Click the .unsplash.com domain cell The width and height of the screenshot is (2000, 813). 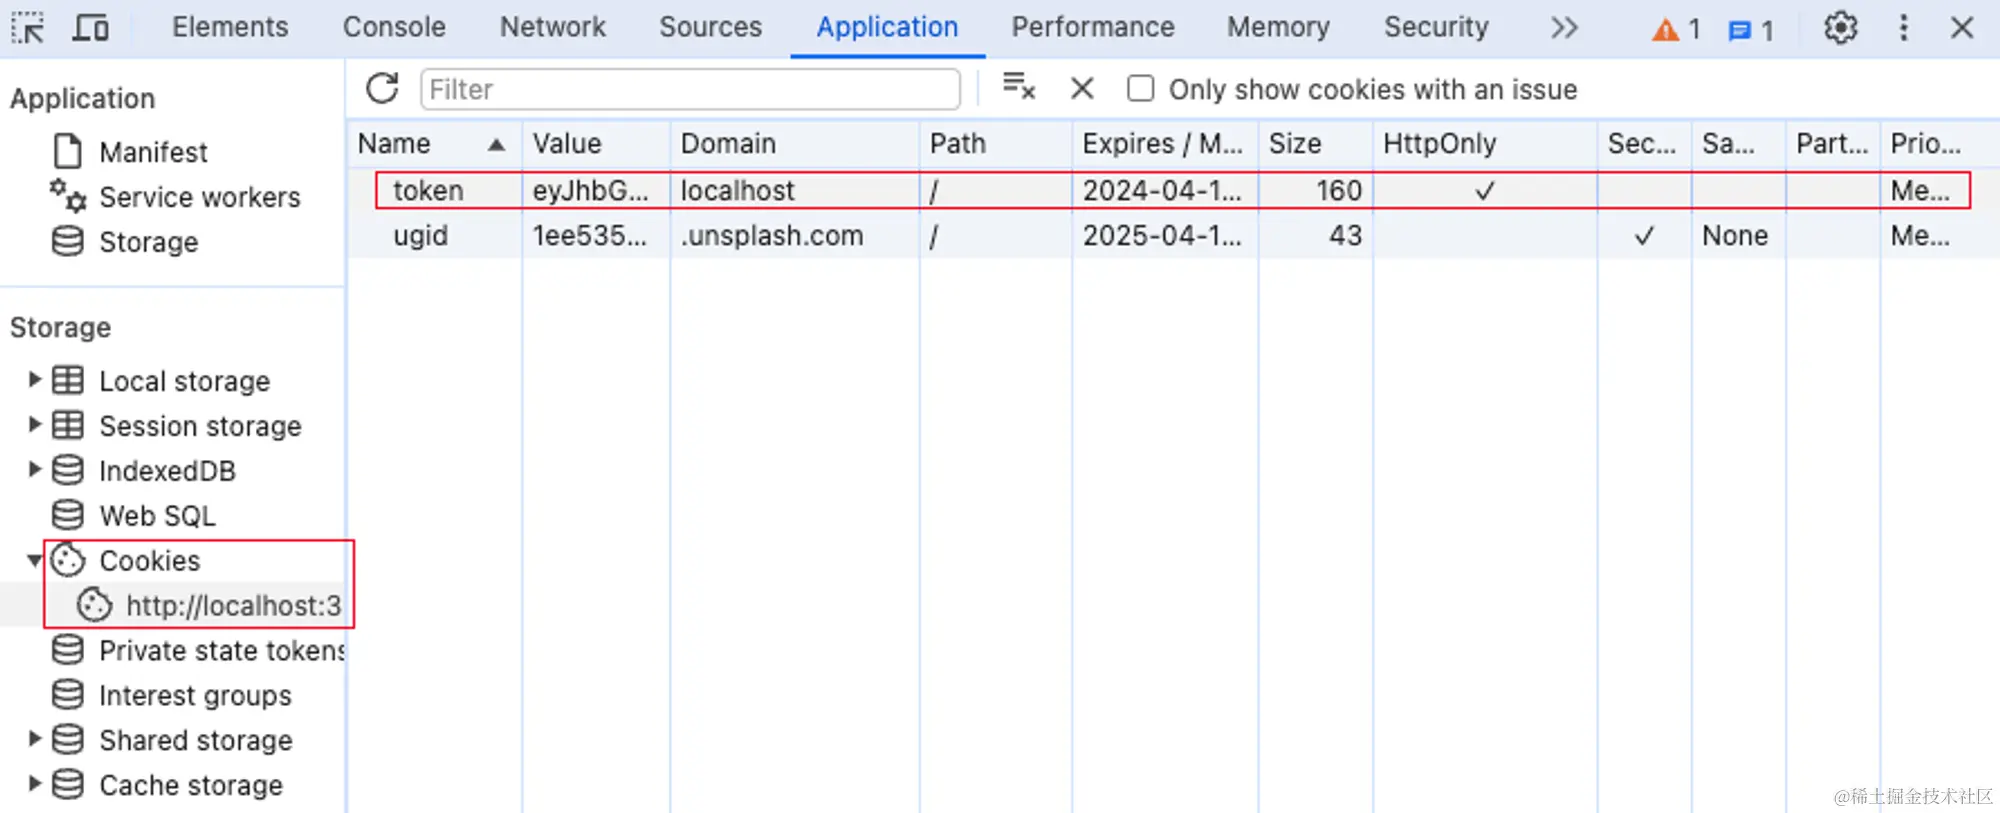[x=772, y=236]
